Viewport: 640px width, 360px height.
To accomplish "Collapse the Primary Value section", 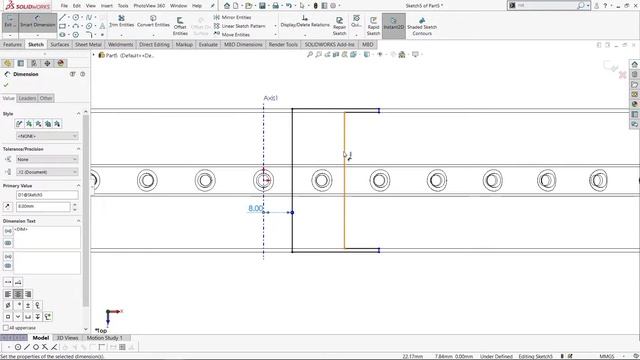I will point(78,186).
